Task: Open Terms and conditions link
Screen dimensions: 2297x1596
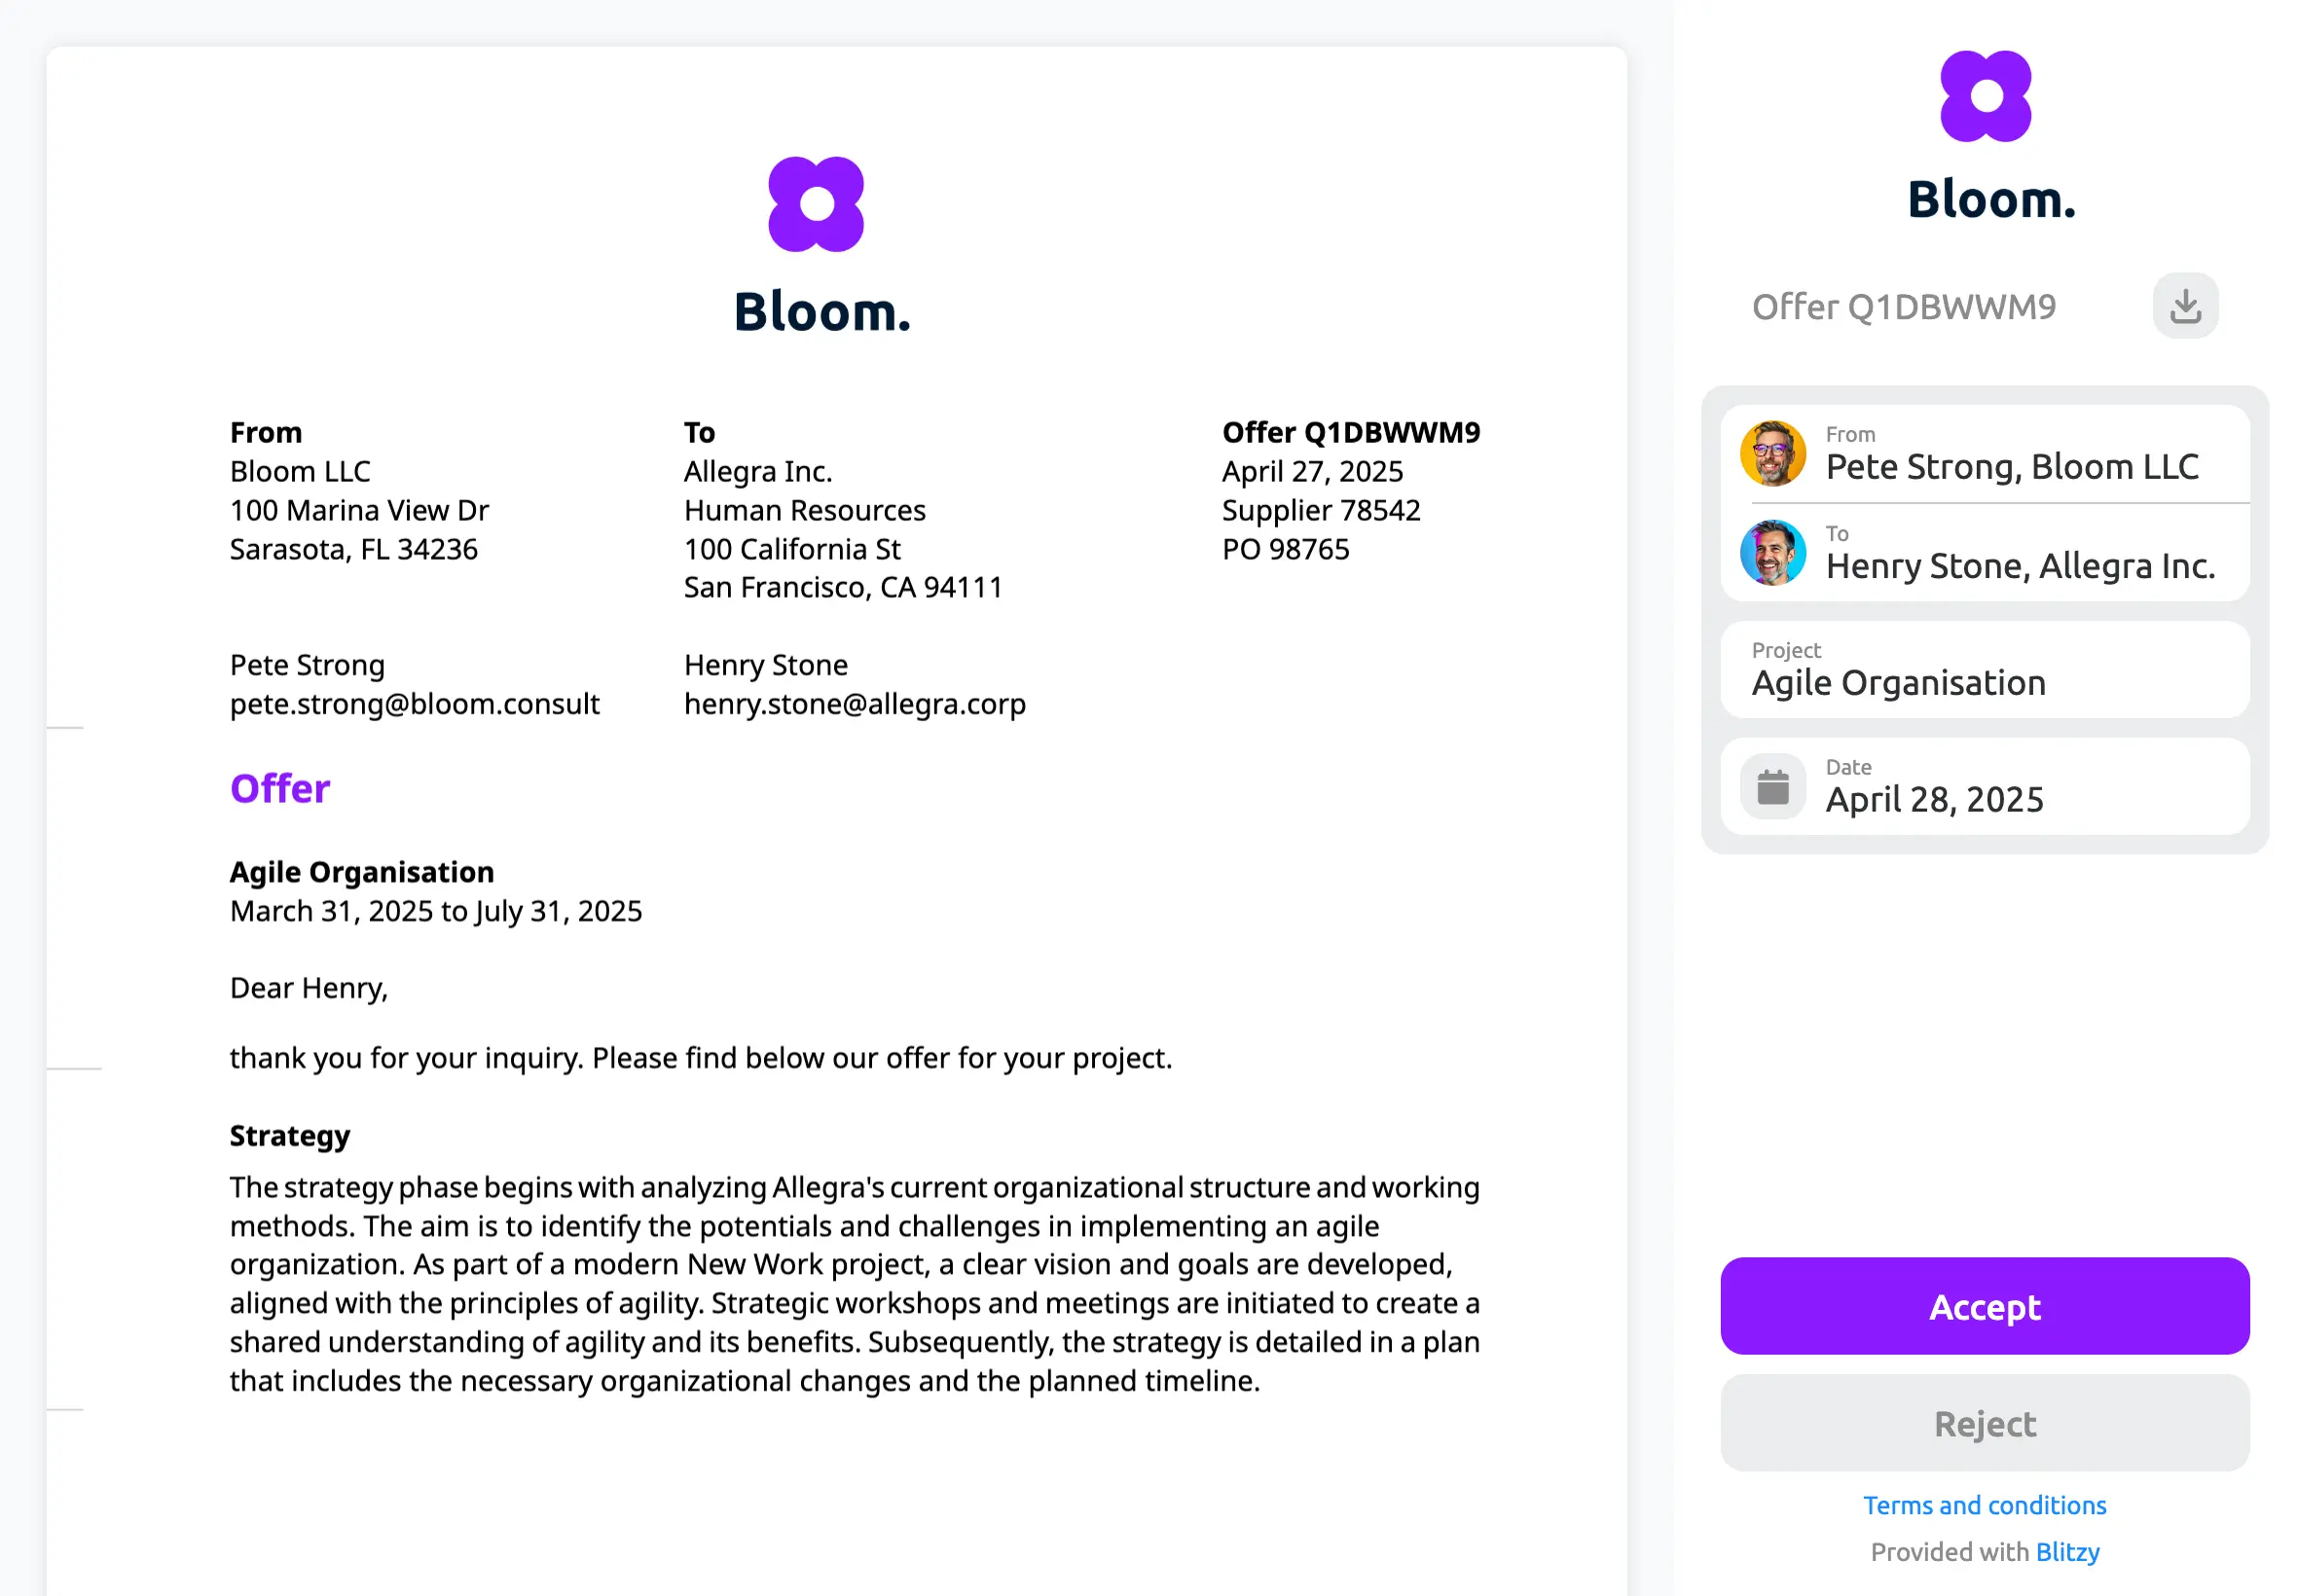Action: [1984, 1505]
